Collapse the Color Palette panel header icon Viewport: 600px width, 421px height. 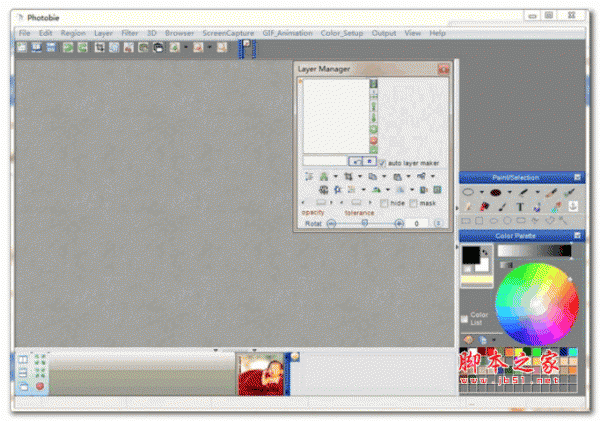[577, 235]
